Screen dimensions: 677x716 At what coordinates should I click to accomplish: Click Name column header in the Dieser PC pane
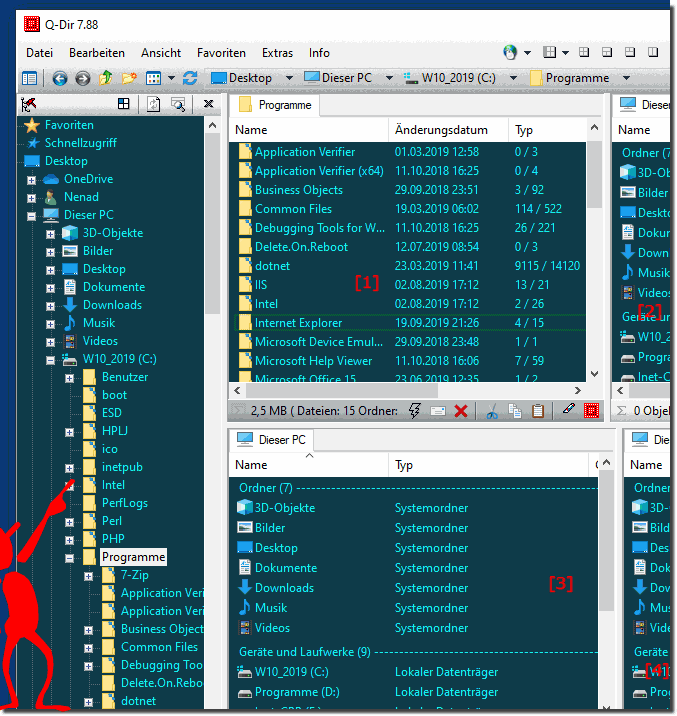pyautogui.click(x=309, y=465)
